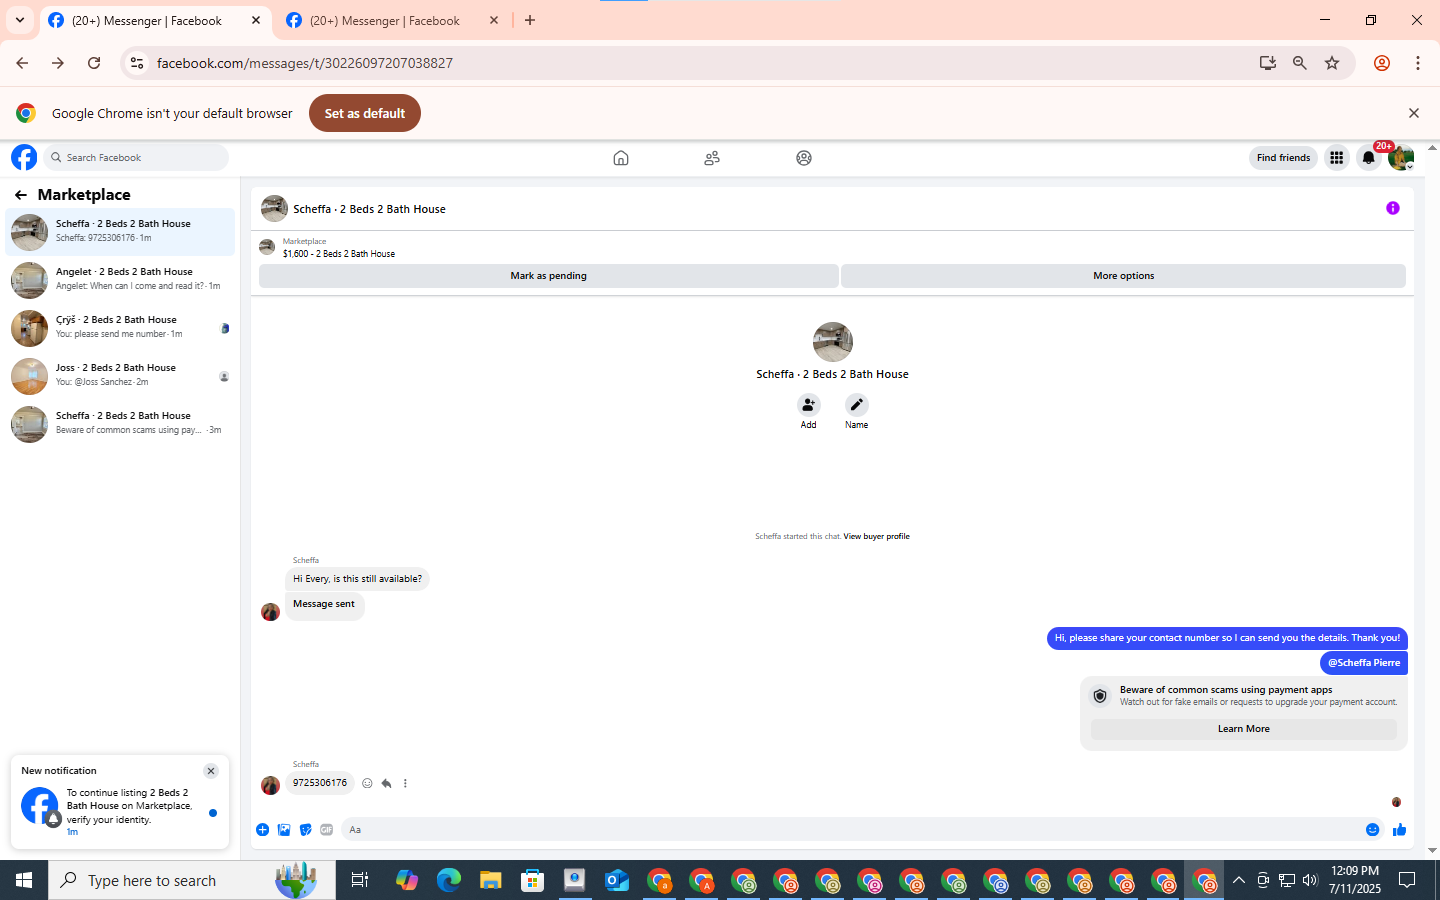The image size is (1440, 900).
Task: Open the Angelet 2 Beds 2 Bath House chat
Action: pyautogui.click(x=120, y=280)
